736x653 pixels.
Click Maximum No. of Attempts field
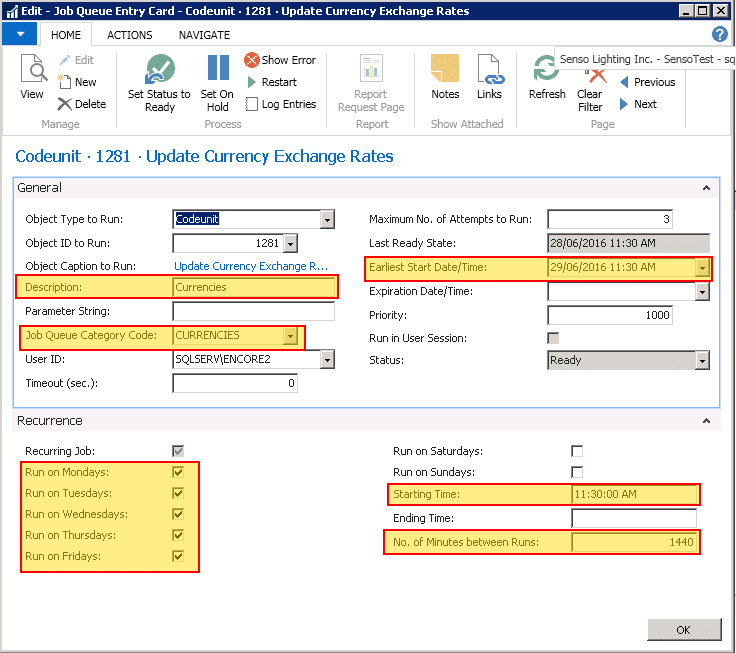tap(610, 219)
